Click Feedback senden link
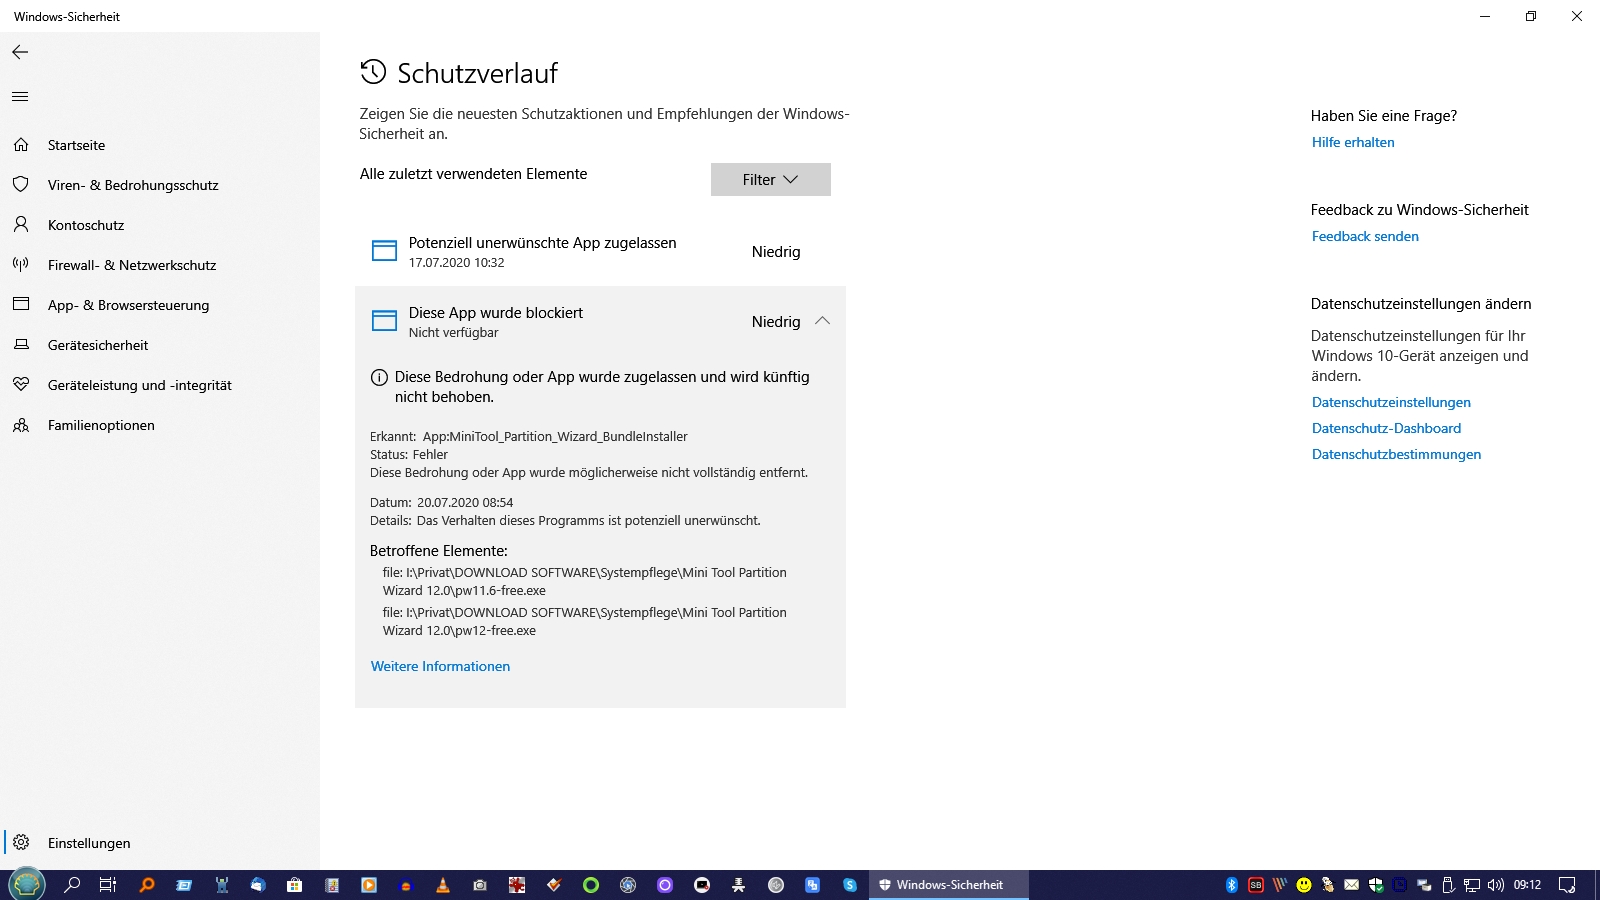The image size is (1600, 900). [1365, 236]
